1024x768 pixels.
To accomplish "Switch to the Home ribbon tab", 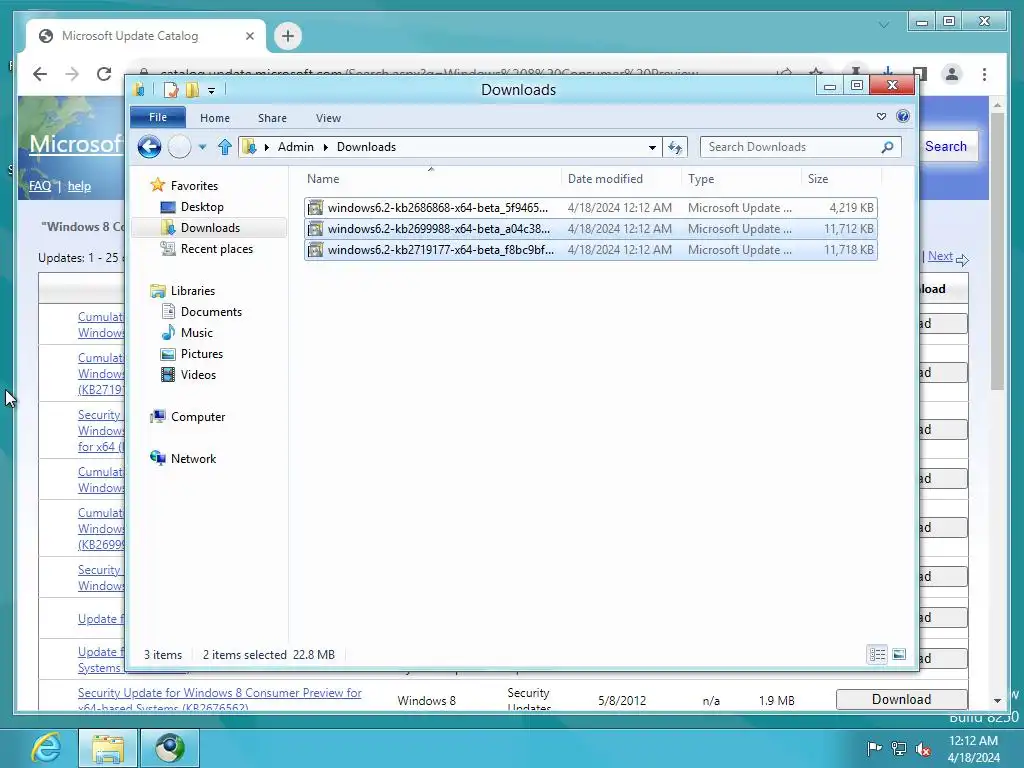I will [215, 118].
